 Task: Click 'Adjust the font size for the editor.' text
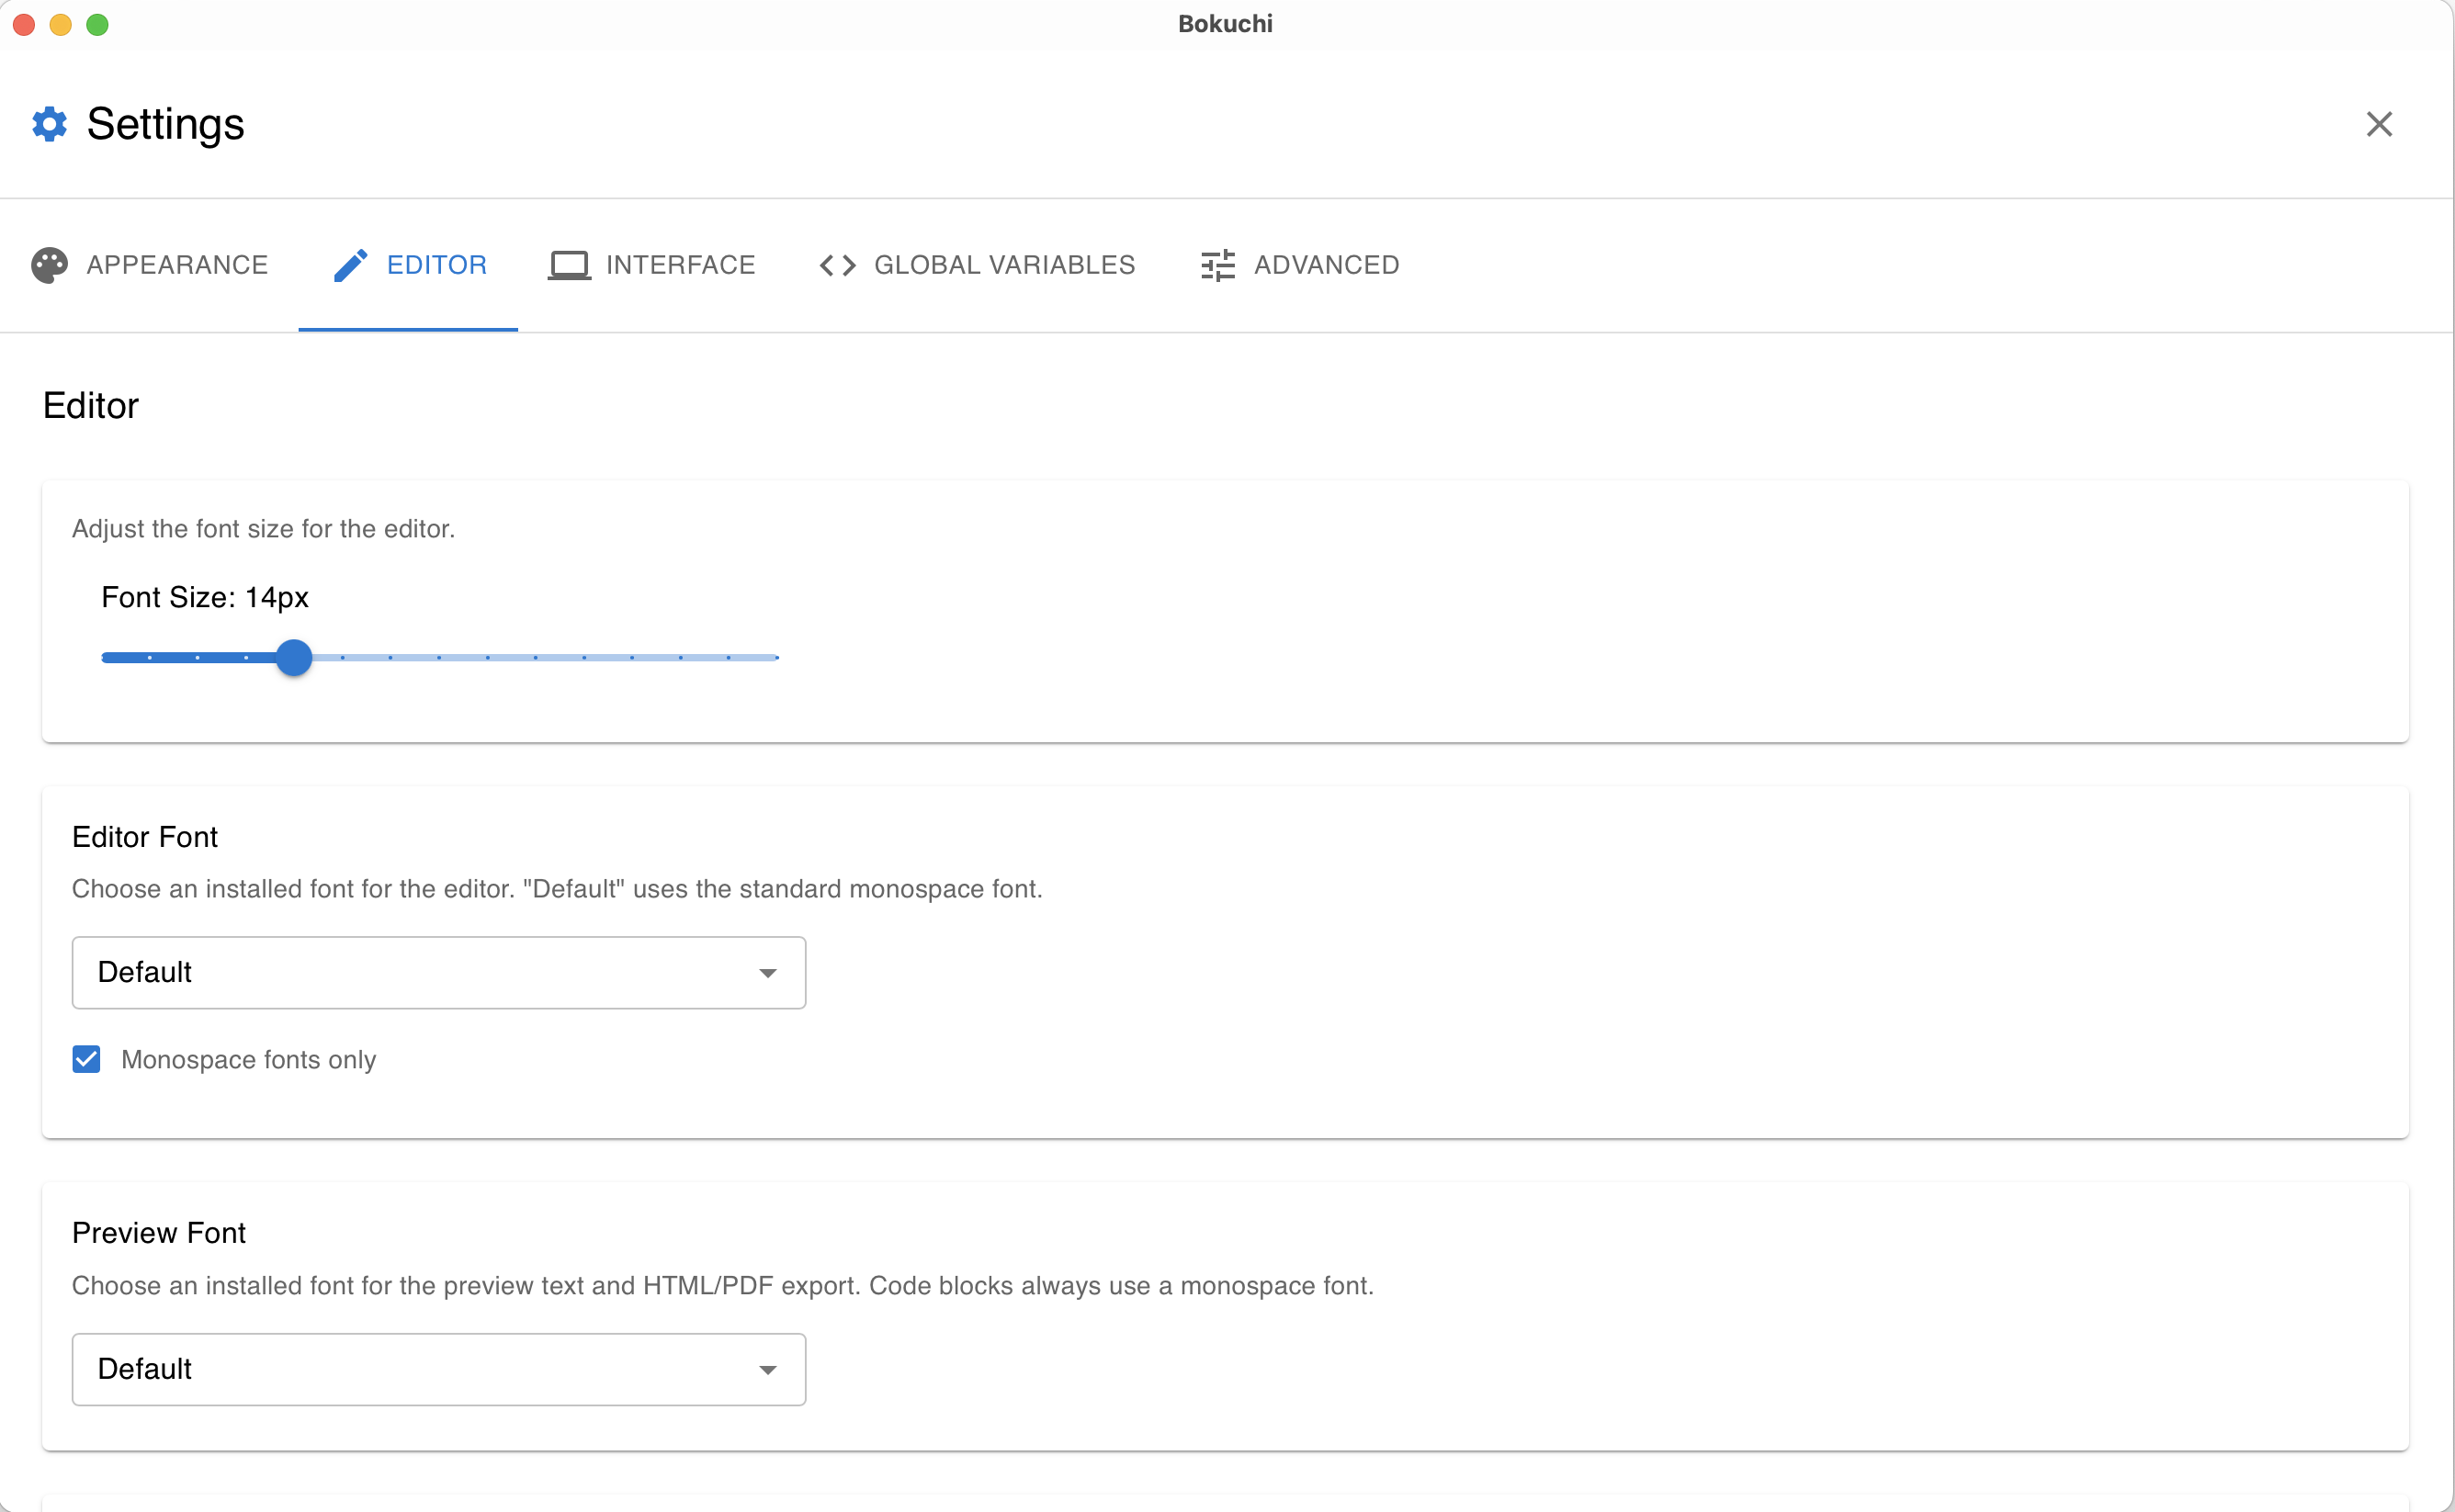pos(264,529)
